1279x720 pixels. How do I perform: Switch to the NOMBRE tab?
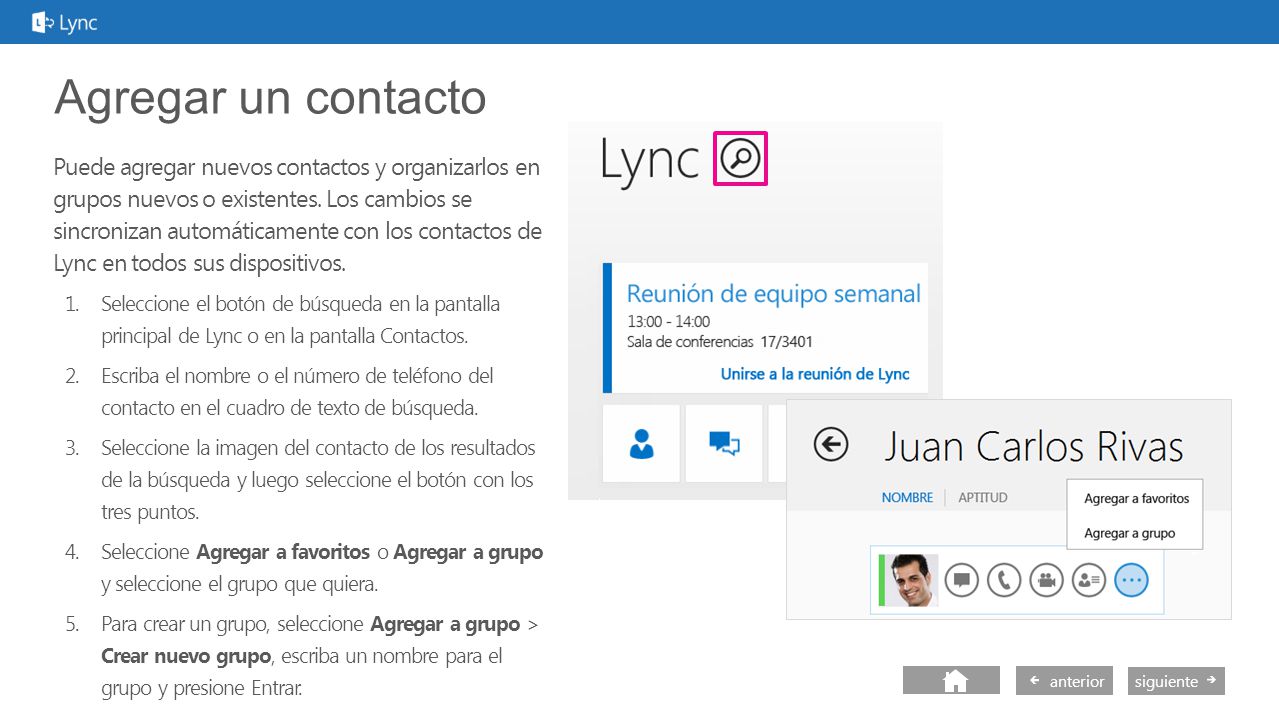click(x=907, y=497)
